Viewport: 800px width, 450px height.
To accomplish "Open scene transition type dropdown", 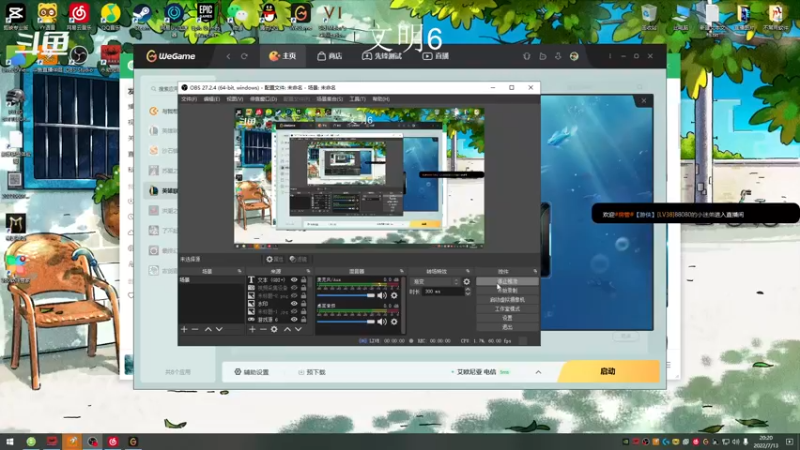I will pos(436,282).
